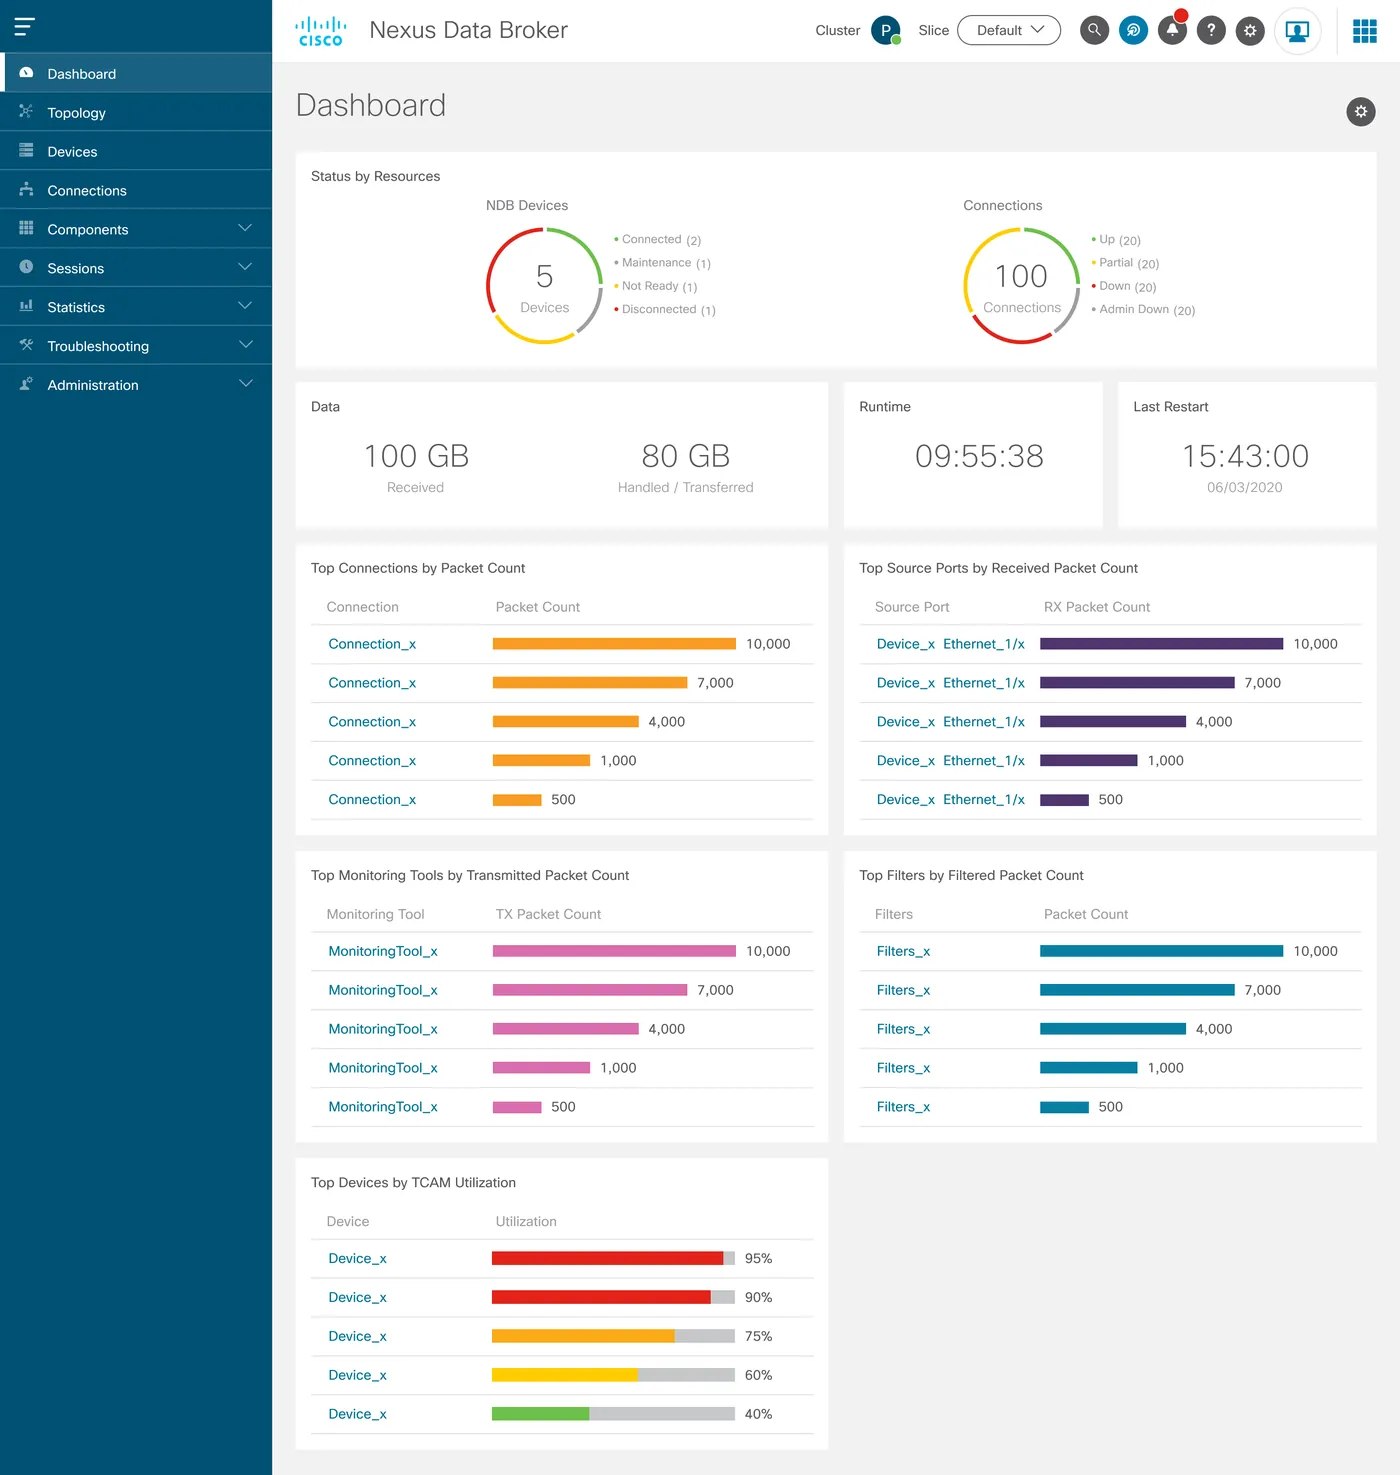
Task: Click the Troubleshooting tools icon
Action: coord(26,345)
